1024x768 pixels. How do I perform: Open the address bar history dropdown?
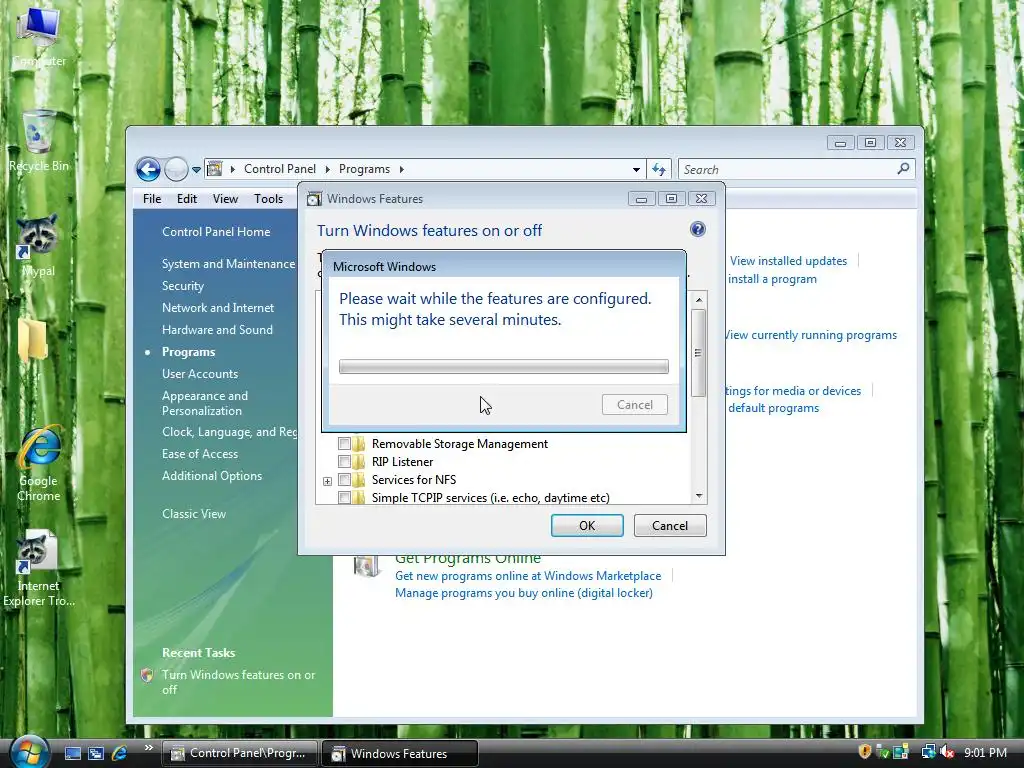click(x=636, y=170)
